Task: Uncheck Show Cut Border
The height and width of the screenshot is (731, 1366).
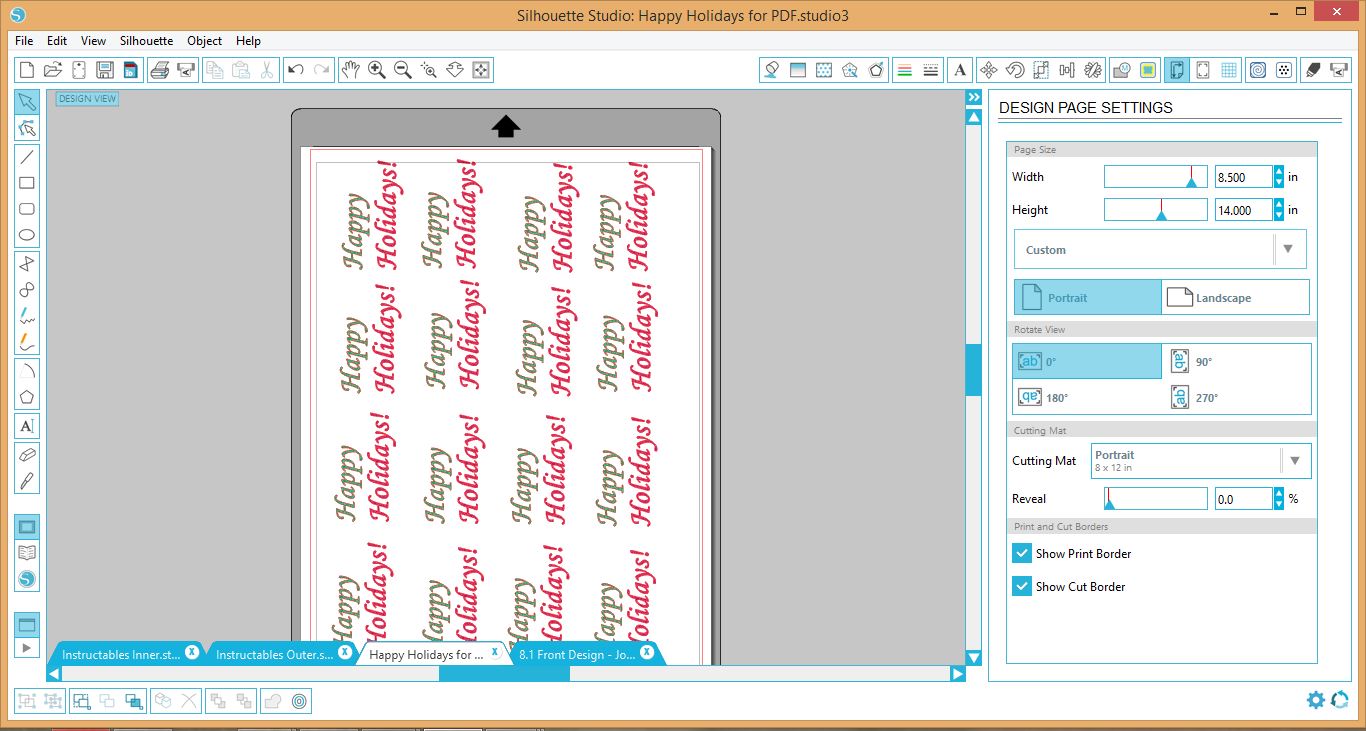Action: [x=1022, y=587]
